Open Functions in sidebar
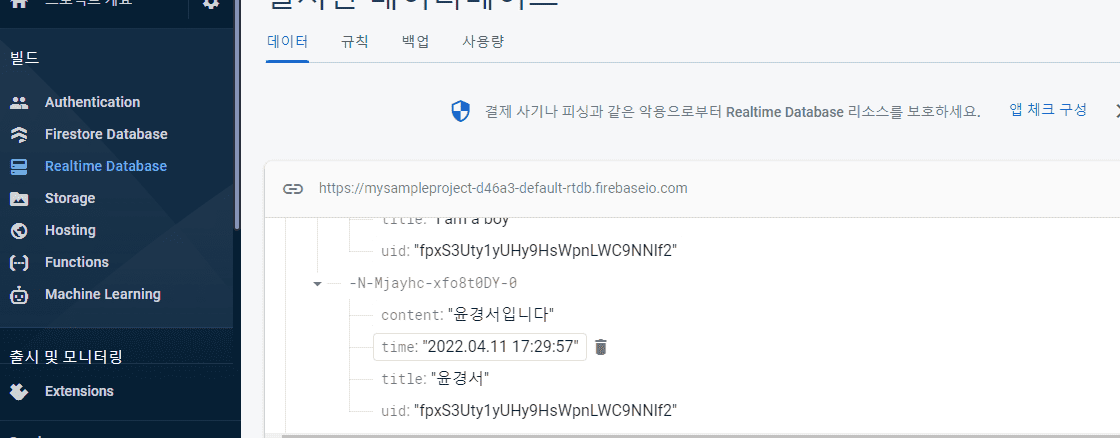The image size is (1120, 438). click(76, 262)
